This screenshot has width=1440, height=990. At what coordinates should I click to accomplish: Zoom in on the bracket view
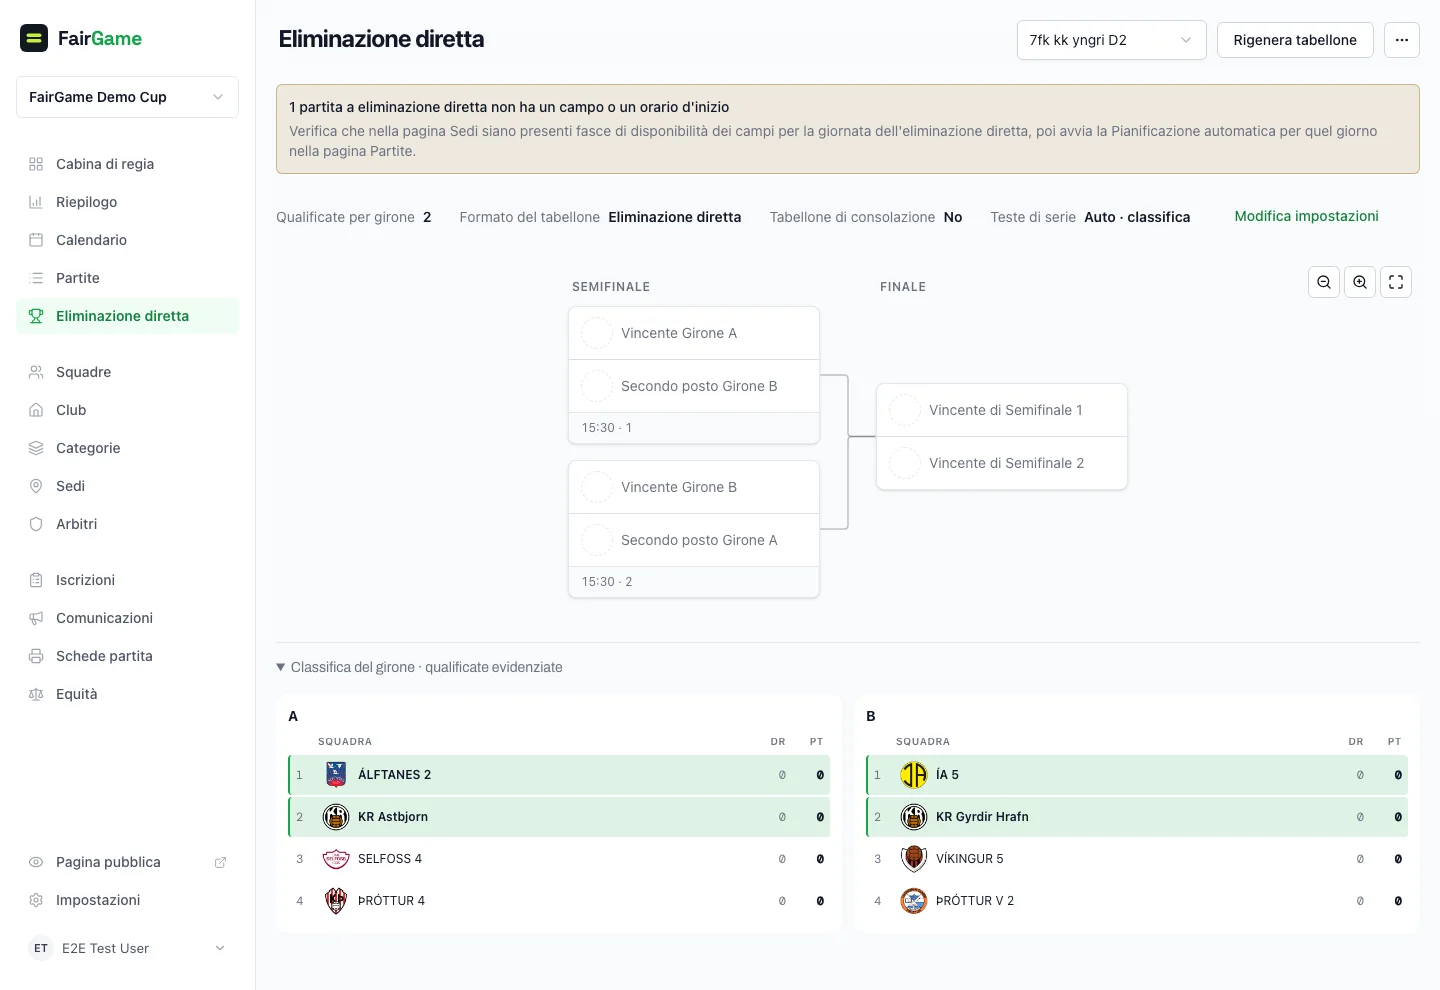point(1360,282)
